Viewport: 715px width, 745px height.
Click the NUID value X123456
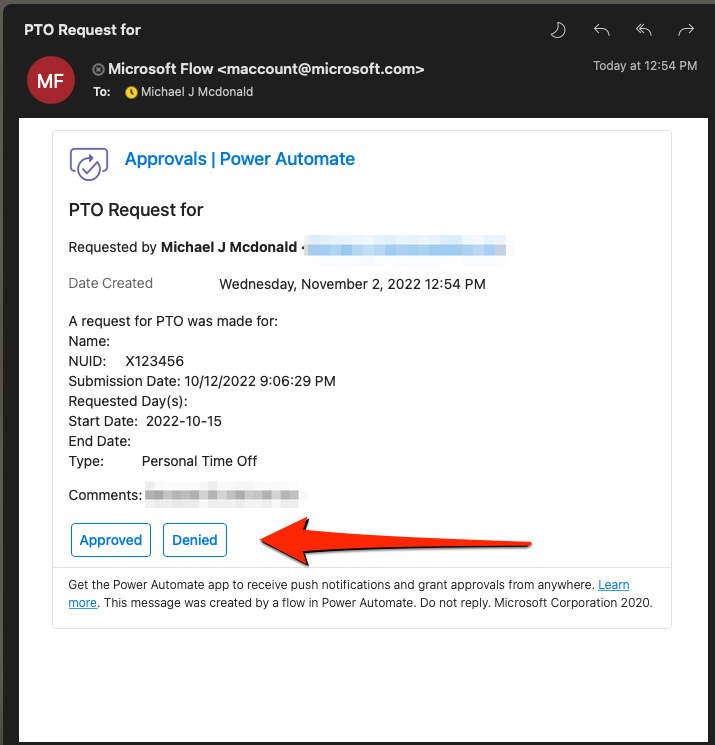coord(154,362)
